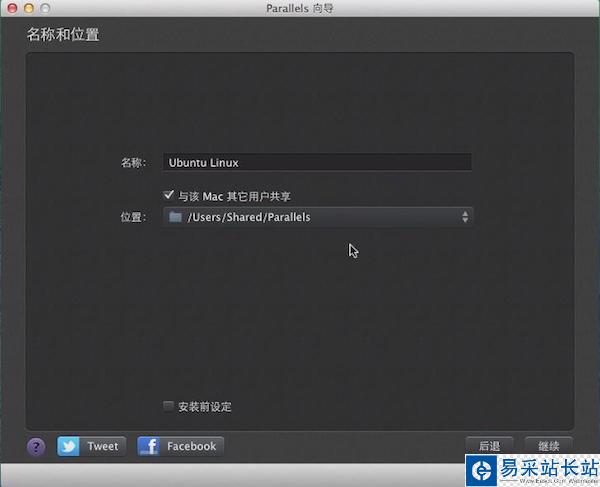Click the 名称: label
The image size is (600, 487).
coord(133,163)
